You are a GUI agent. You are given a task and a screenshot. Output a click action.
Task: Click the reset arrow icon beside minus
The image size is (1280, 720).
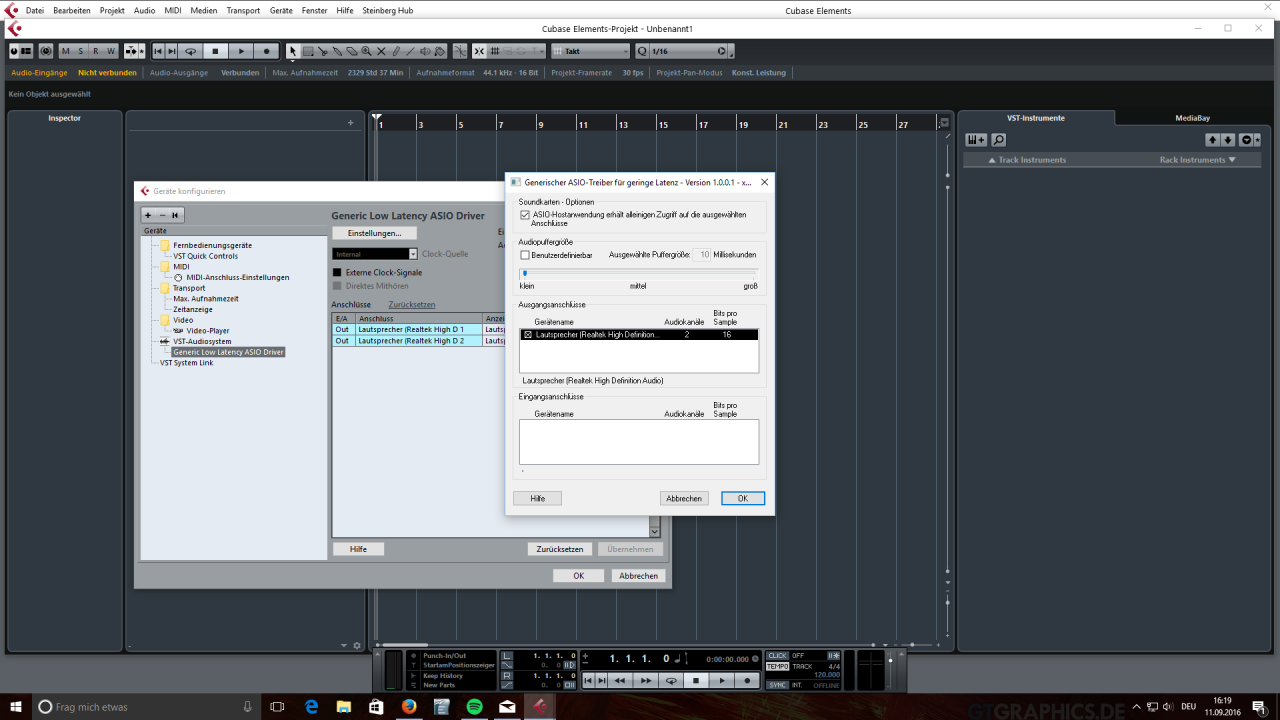(x=175, y=215)
